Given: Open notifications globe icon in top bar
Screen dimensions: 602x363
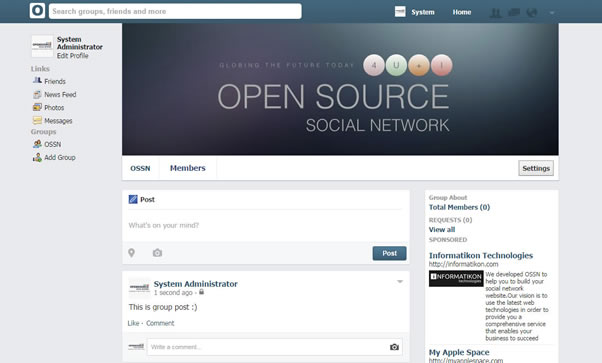Looking at the screenshot, I should pyautogui.click(x=532, y=13).
